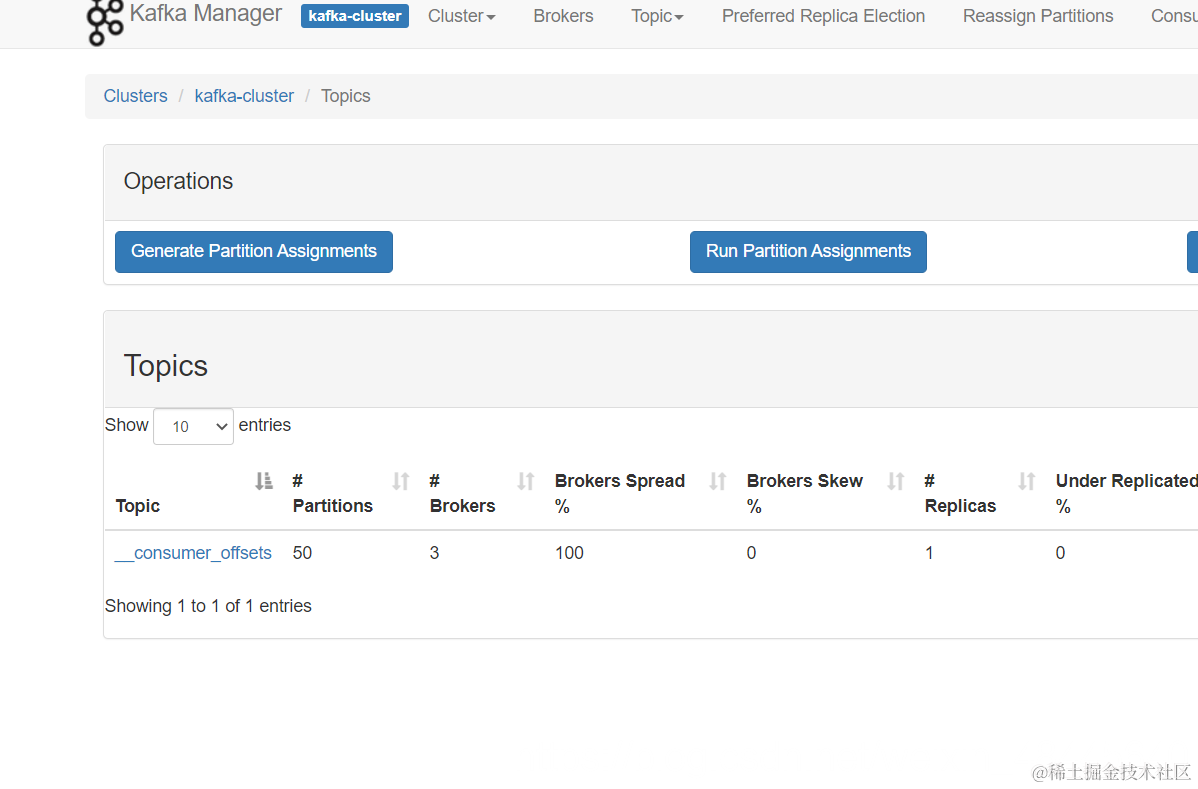Click Run Partition Assignments button

[x=808, y=252]
